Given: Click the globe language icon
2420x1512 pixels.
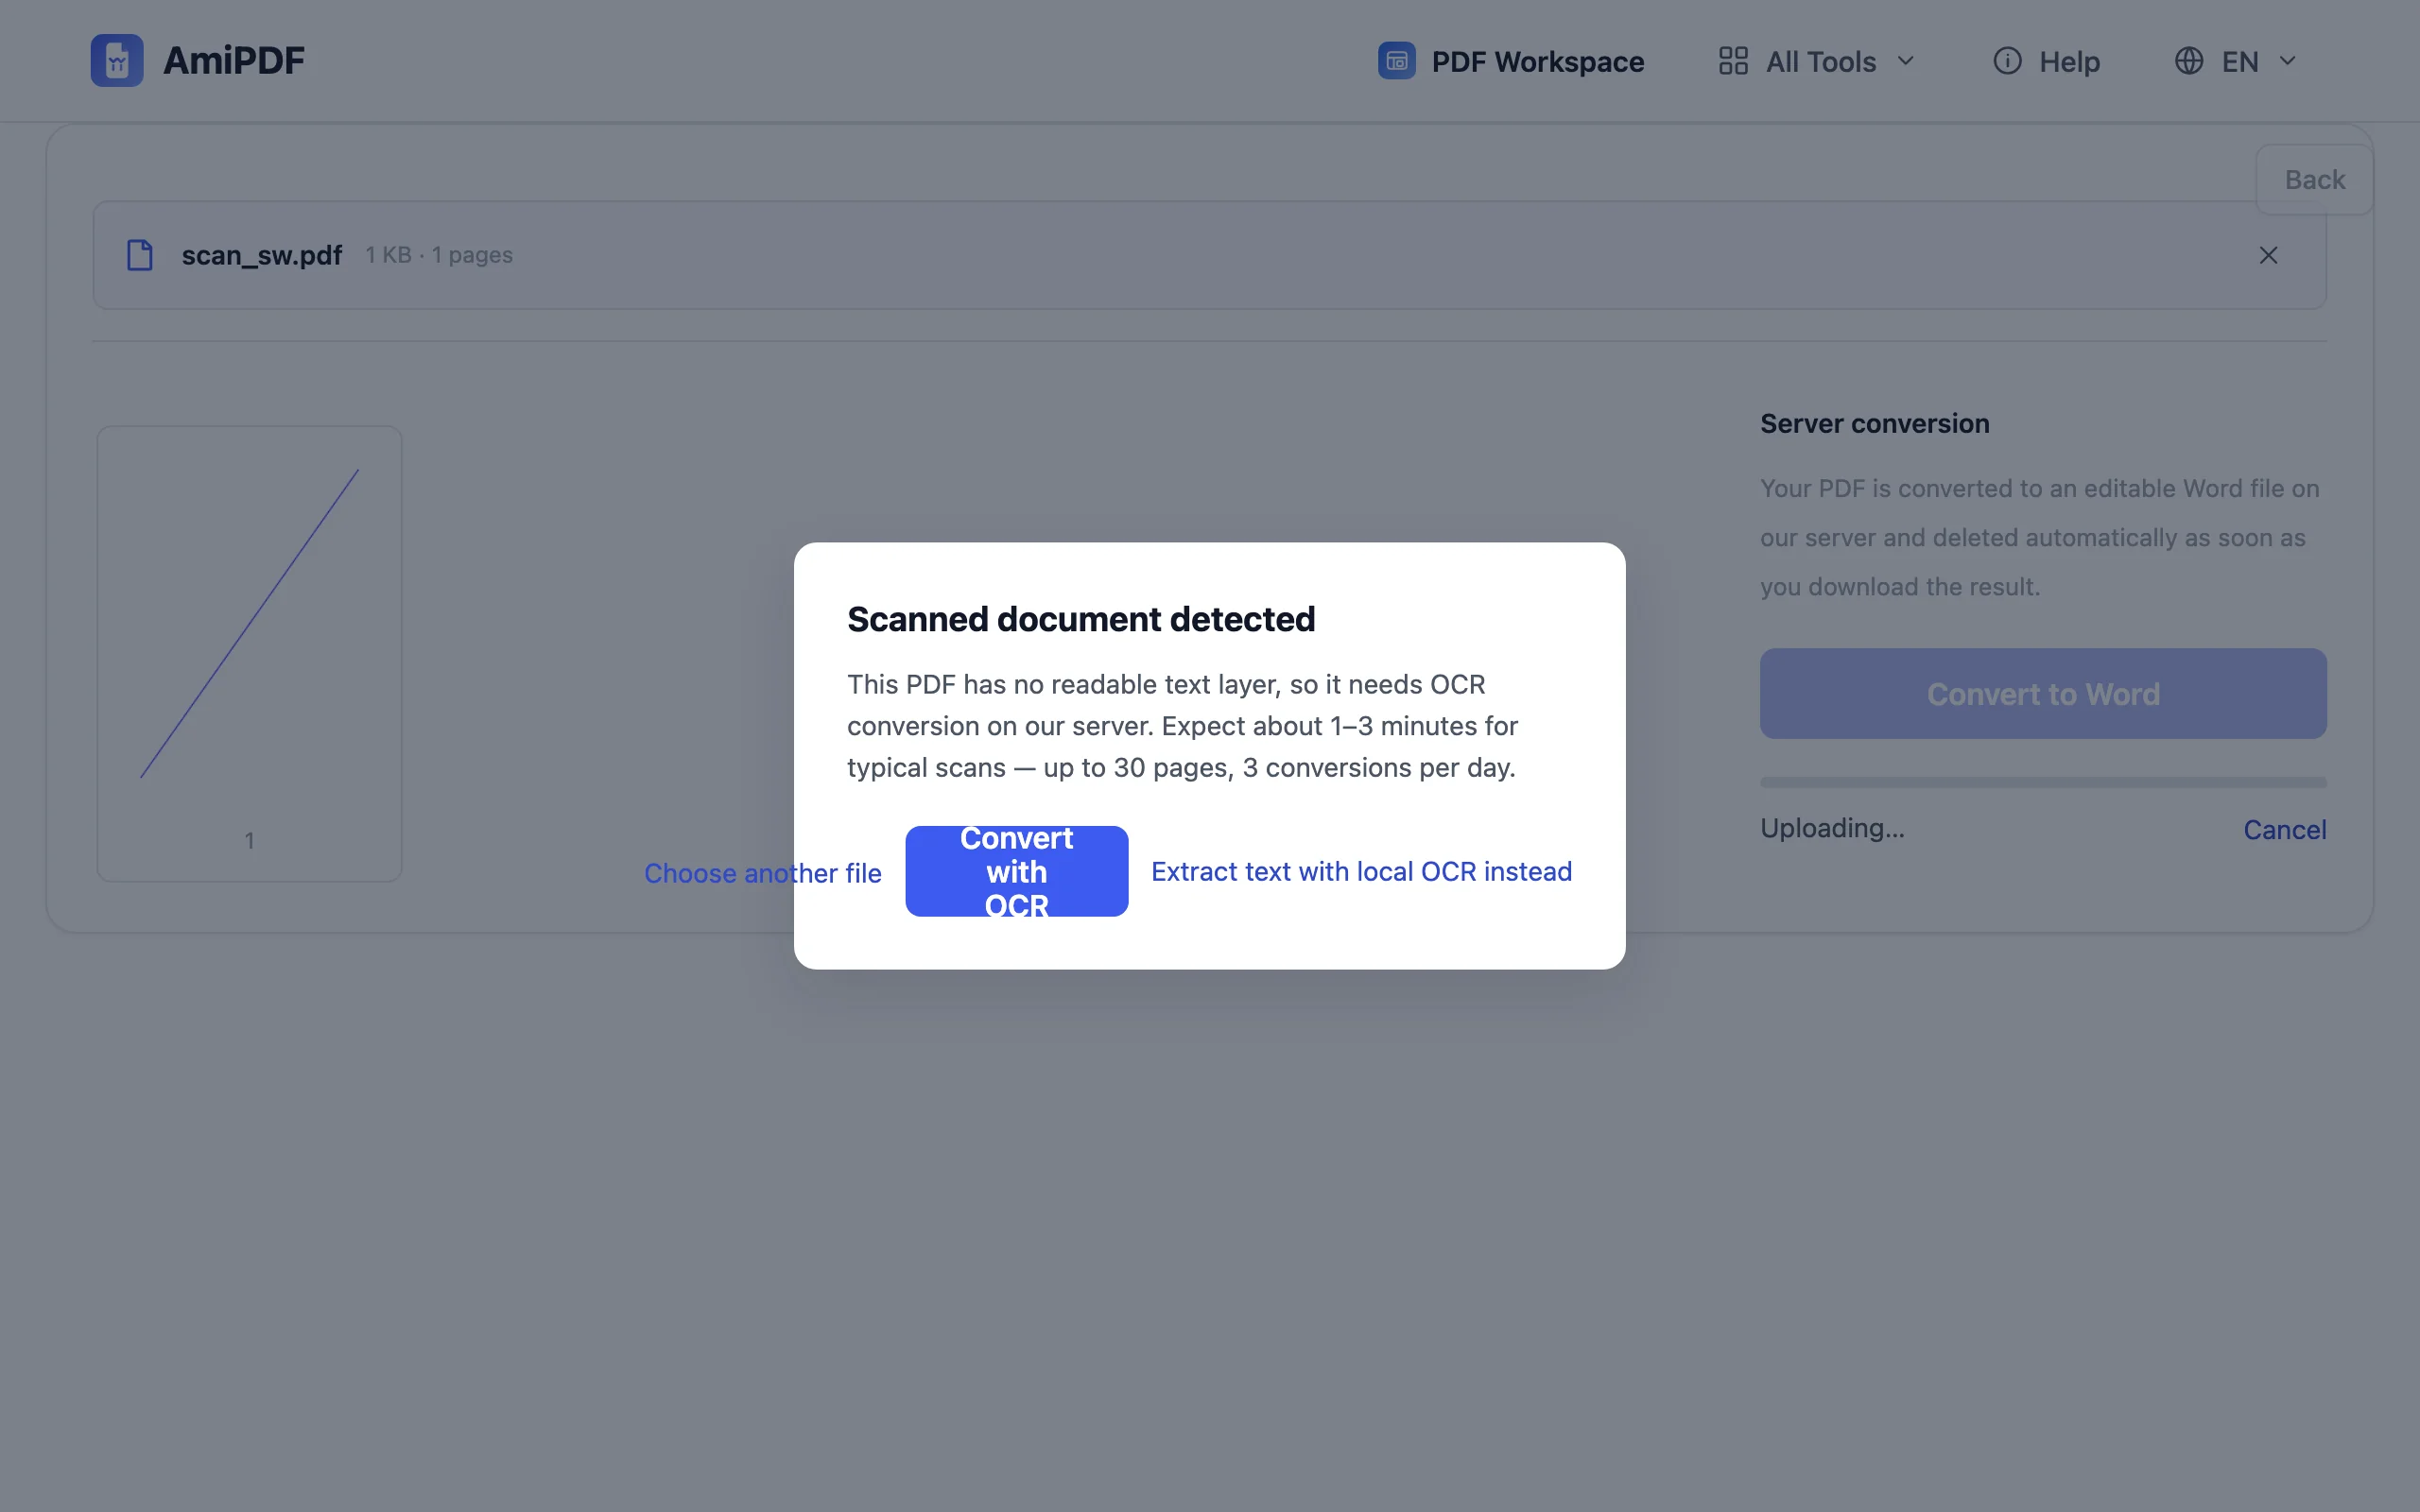Looking at the screenshot, I should coord(2189,61).
